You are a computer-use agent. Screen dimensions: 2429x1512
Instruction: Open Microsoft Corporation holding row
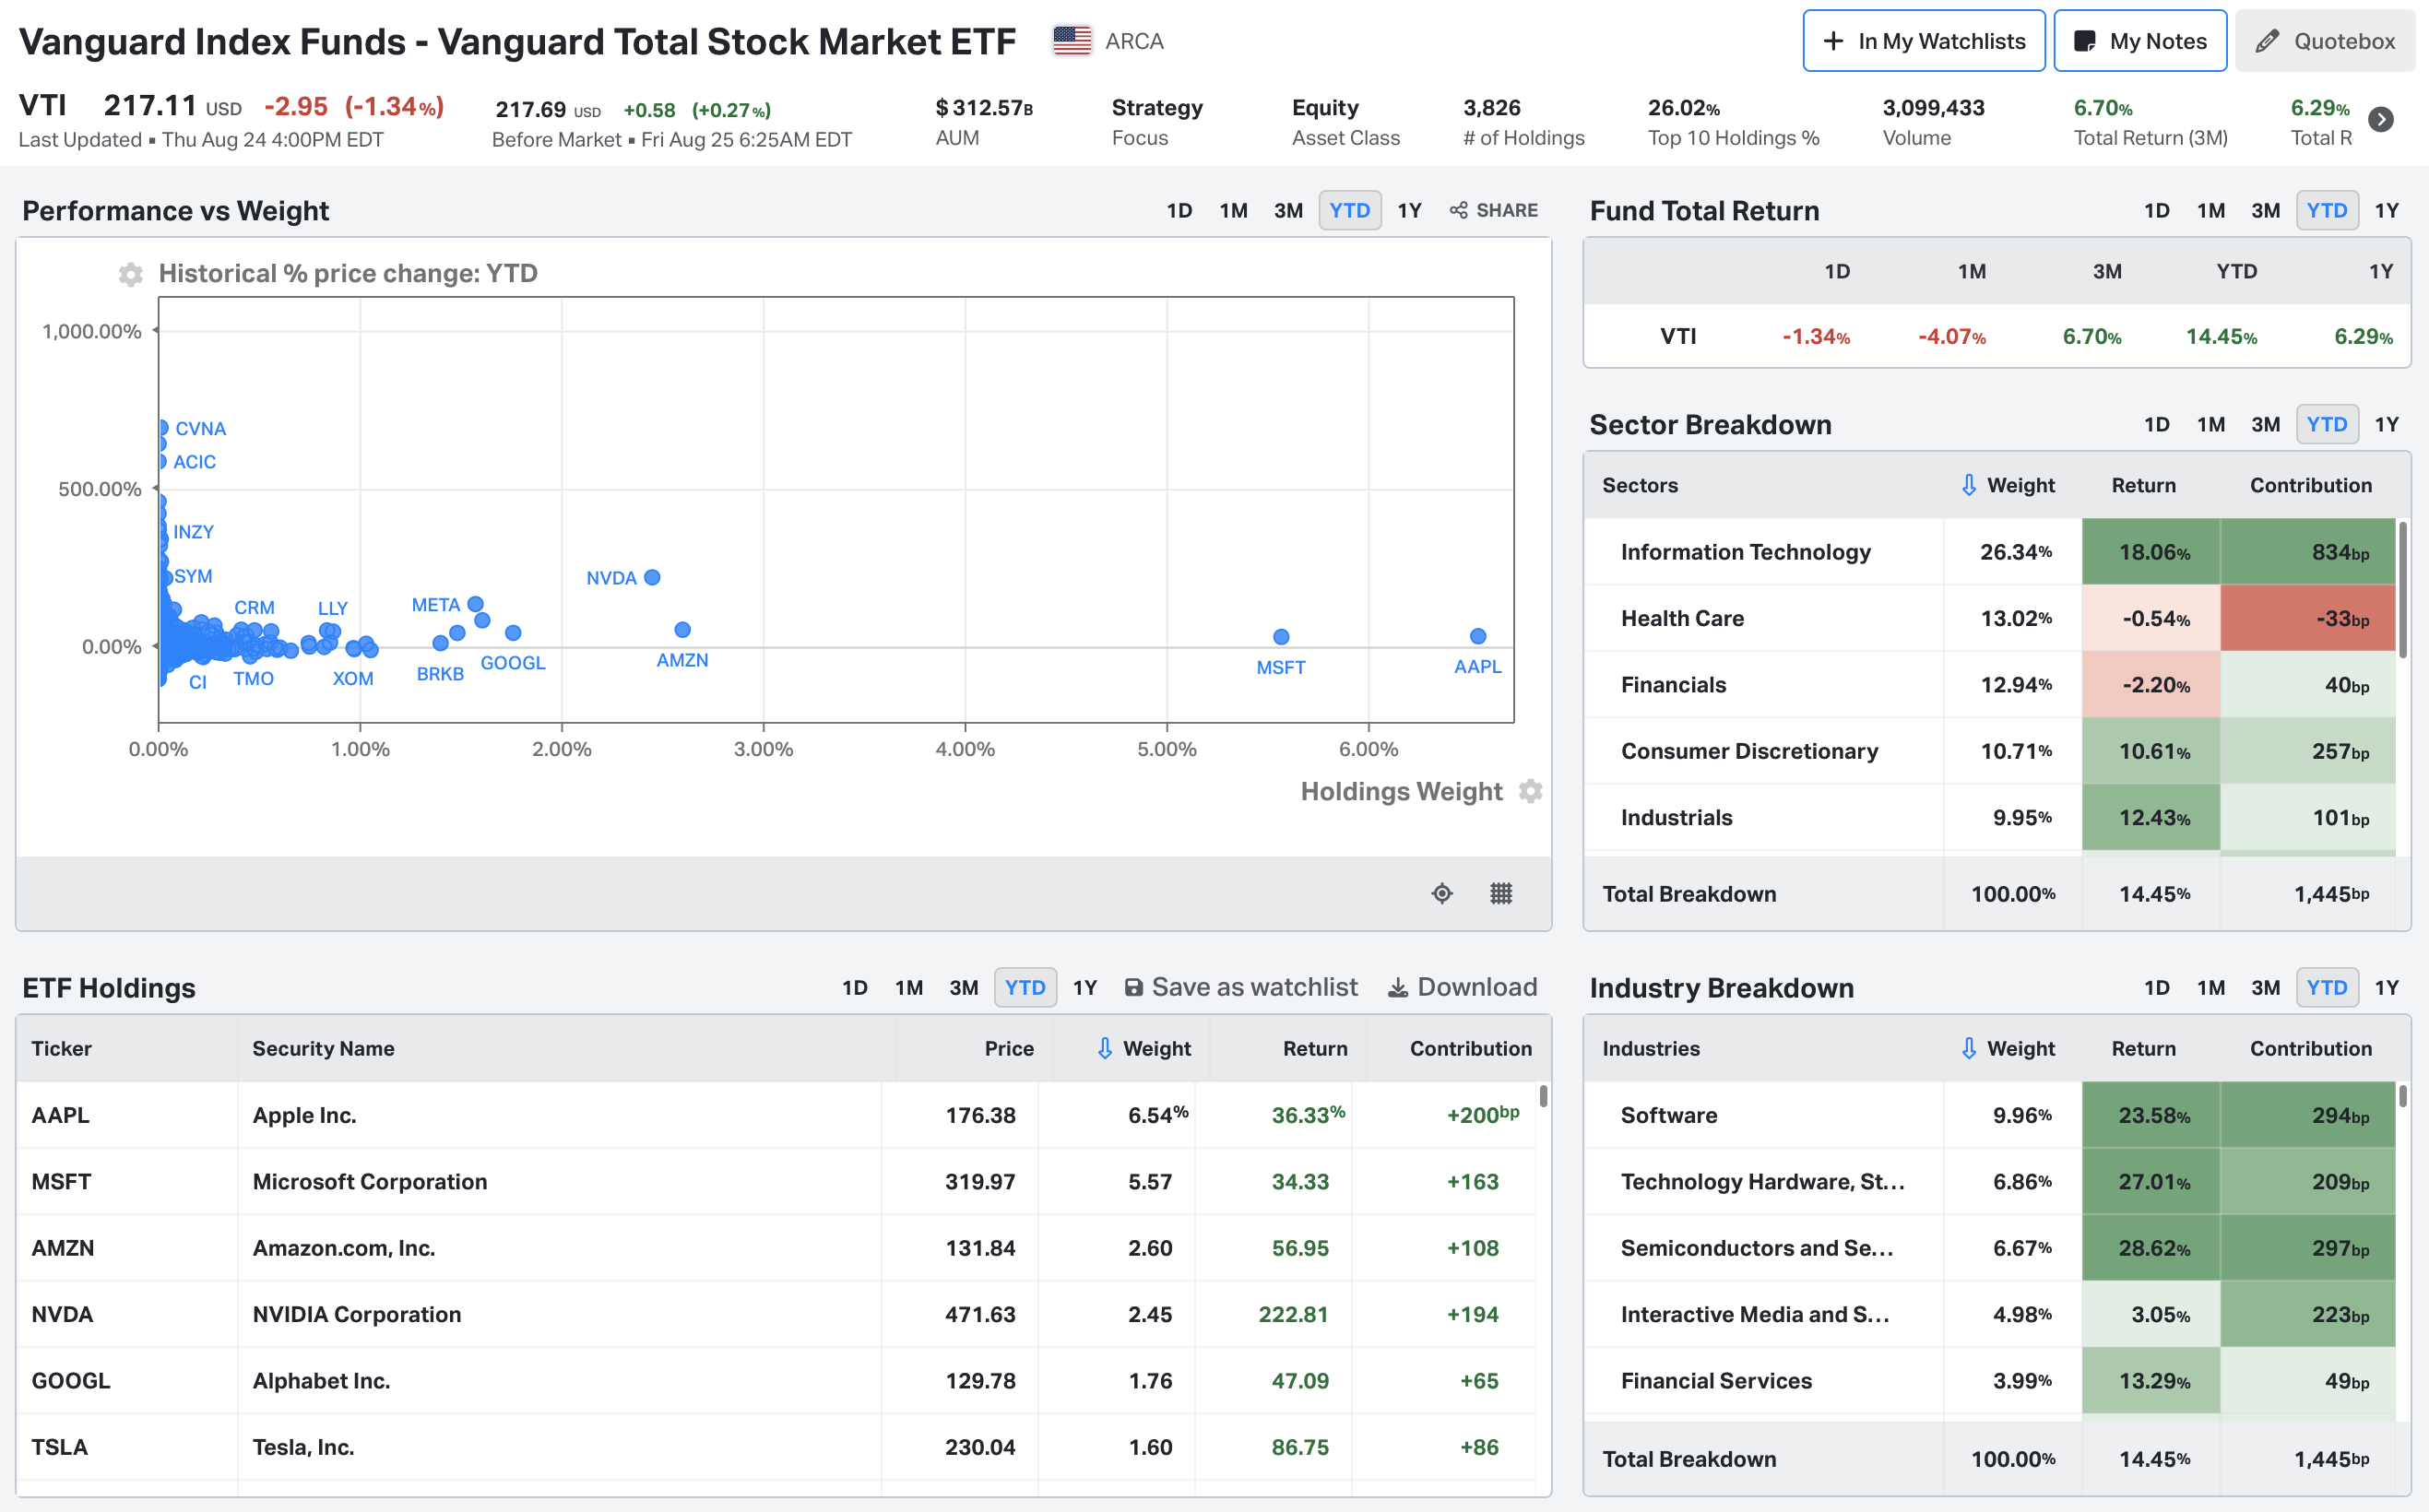click(x=776, y=1181)
